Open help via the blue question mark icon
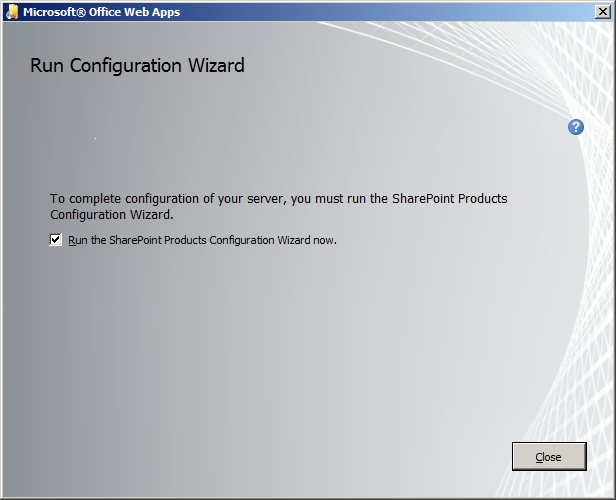Screen dimensions: 616x500 576,127
